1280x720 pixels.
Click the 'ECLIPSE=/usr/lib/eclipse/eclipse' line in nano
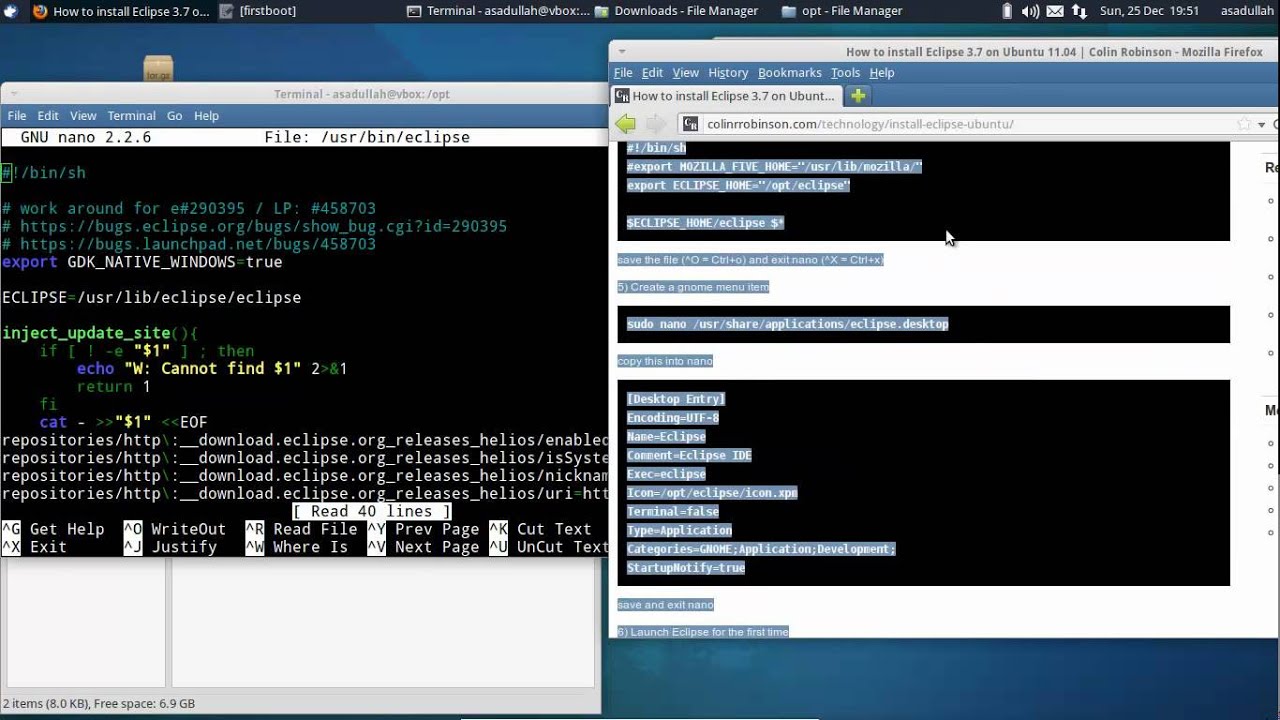click(x=151, y=298)
